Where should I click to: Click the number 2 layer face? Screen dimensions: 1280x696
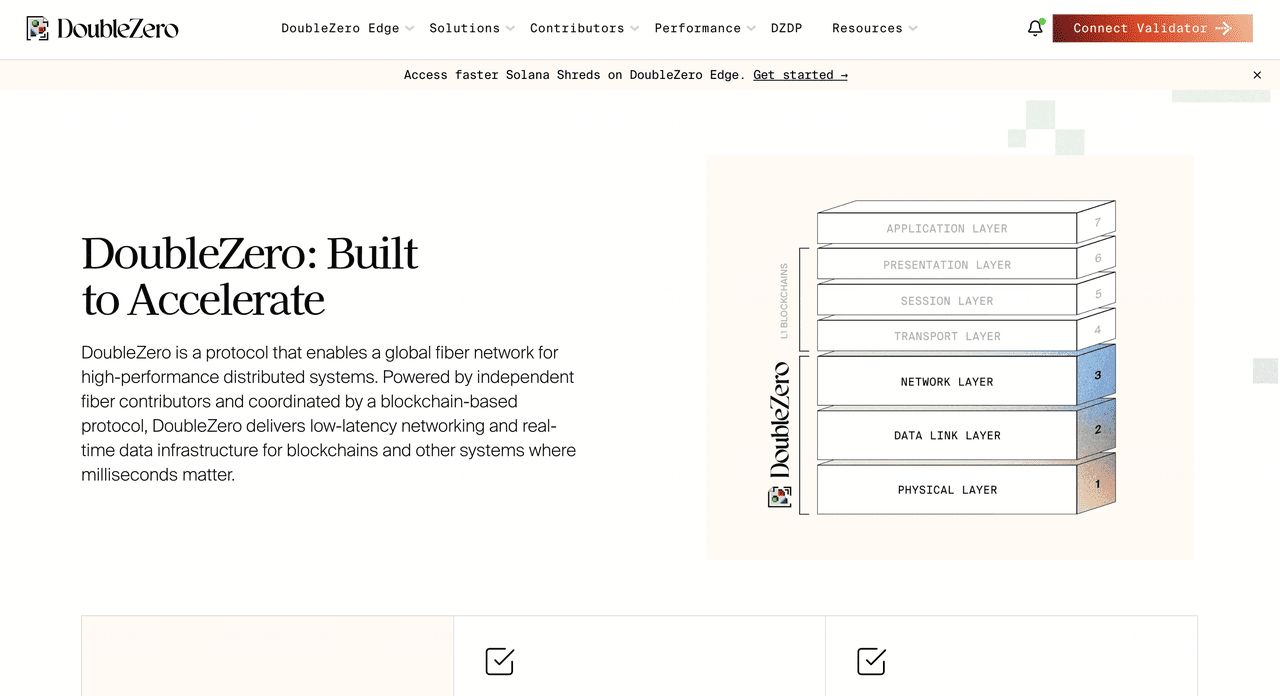pyautogui.click(x=1097, y=430)
